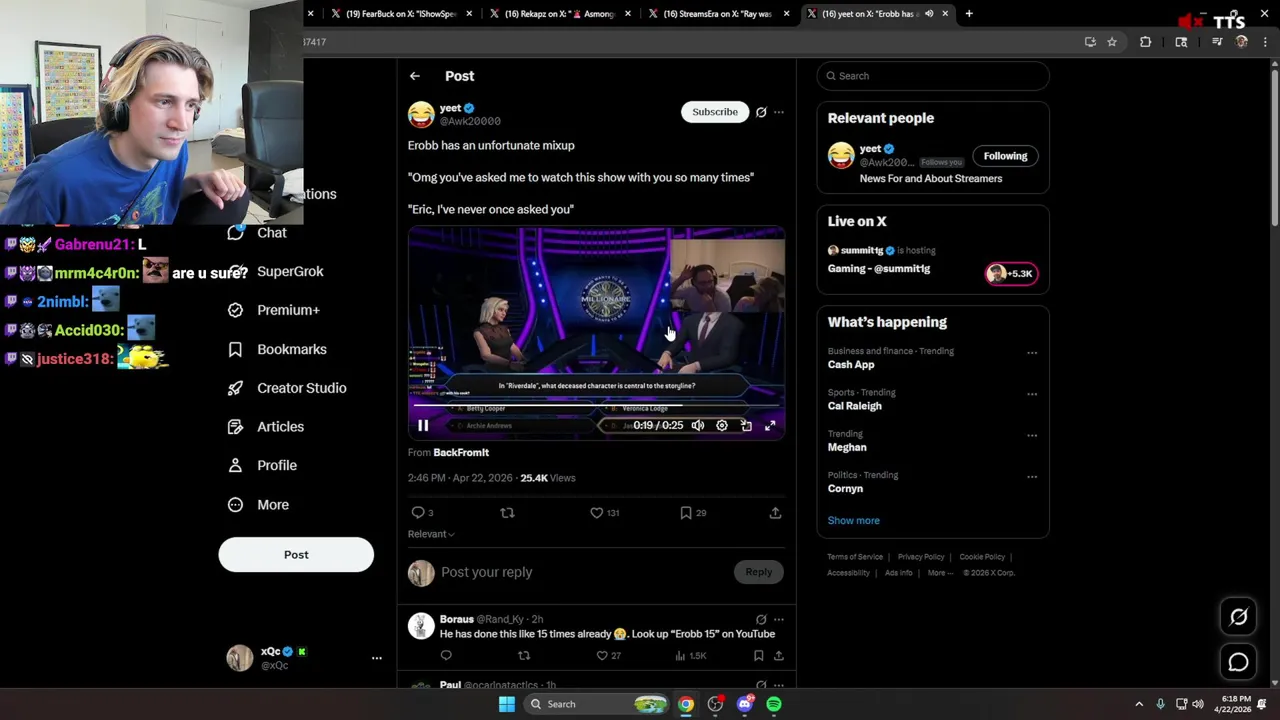Toggle the Following button for yeet
This screenshot has width=1280, height=720.
(x=1005, y=156)
